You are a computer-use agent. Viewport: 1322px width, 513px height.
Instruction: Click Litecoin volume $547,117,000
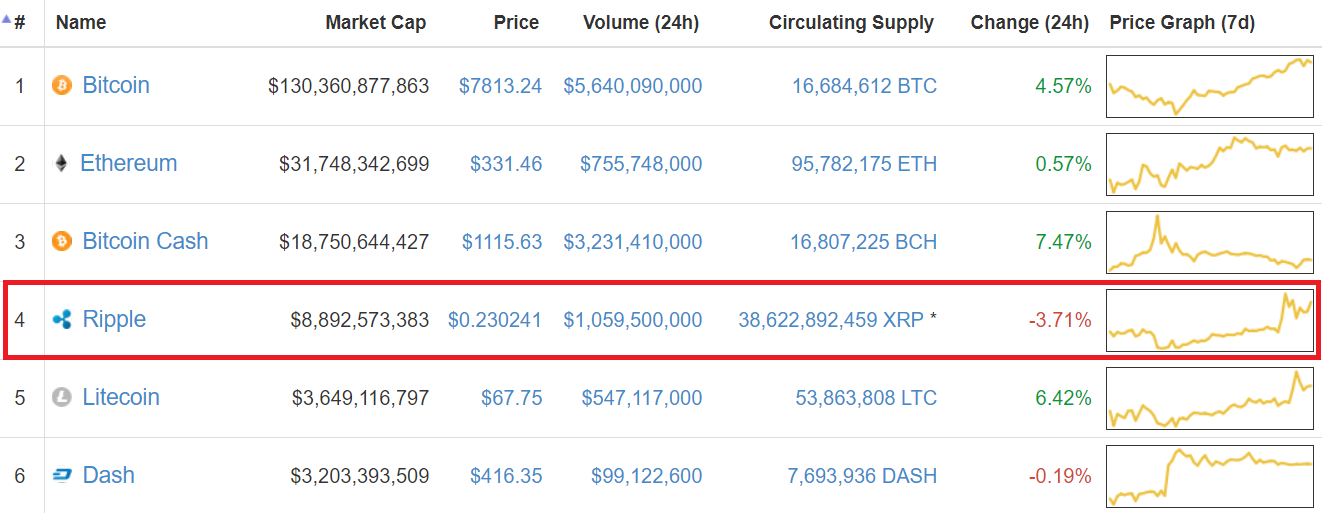pyautogui.click(x=642, y=398)
